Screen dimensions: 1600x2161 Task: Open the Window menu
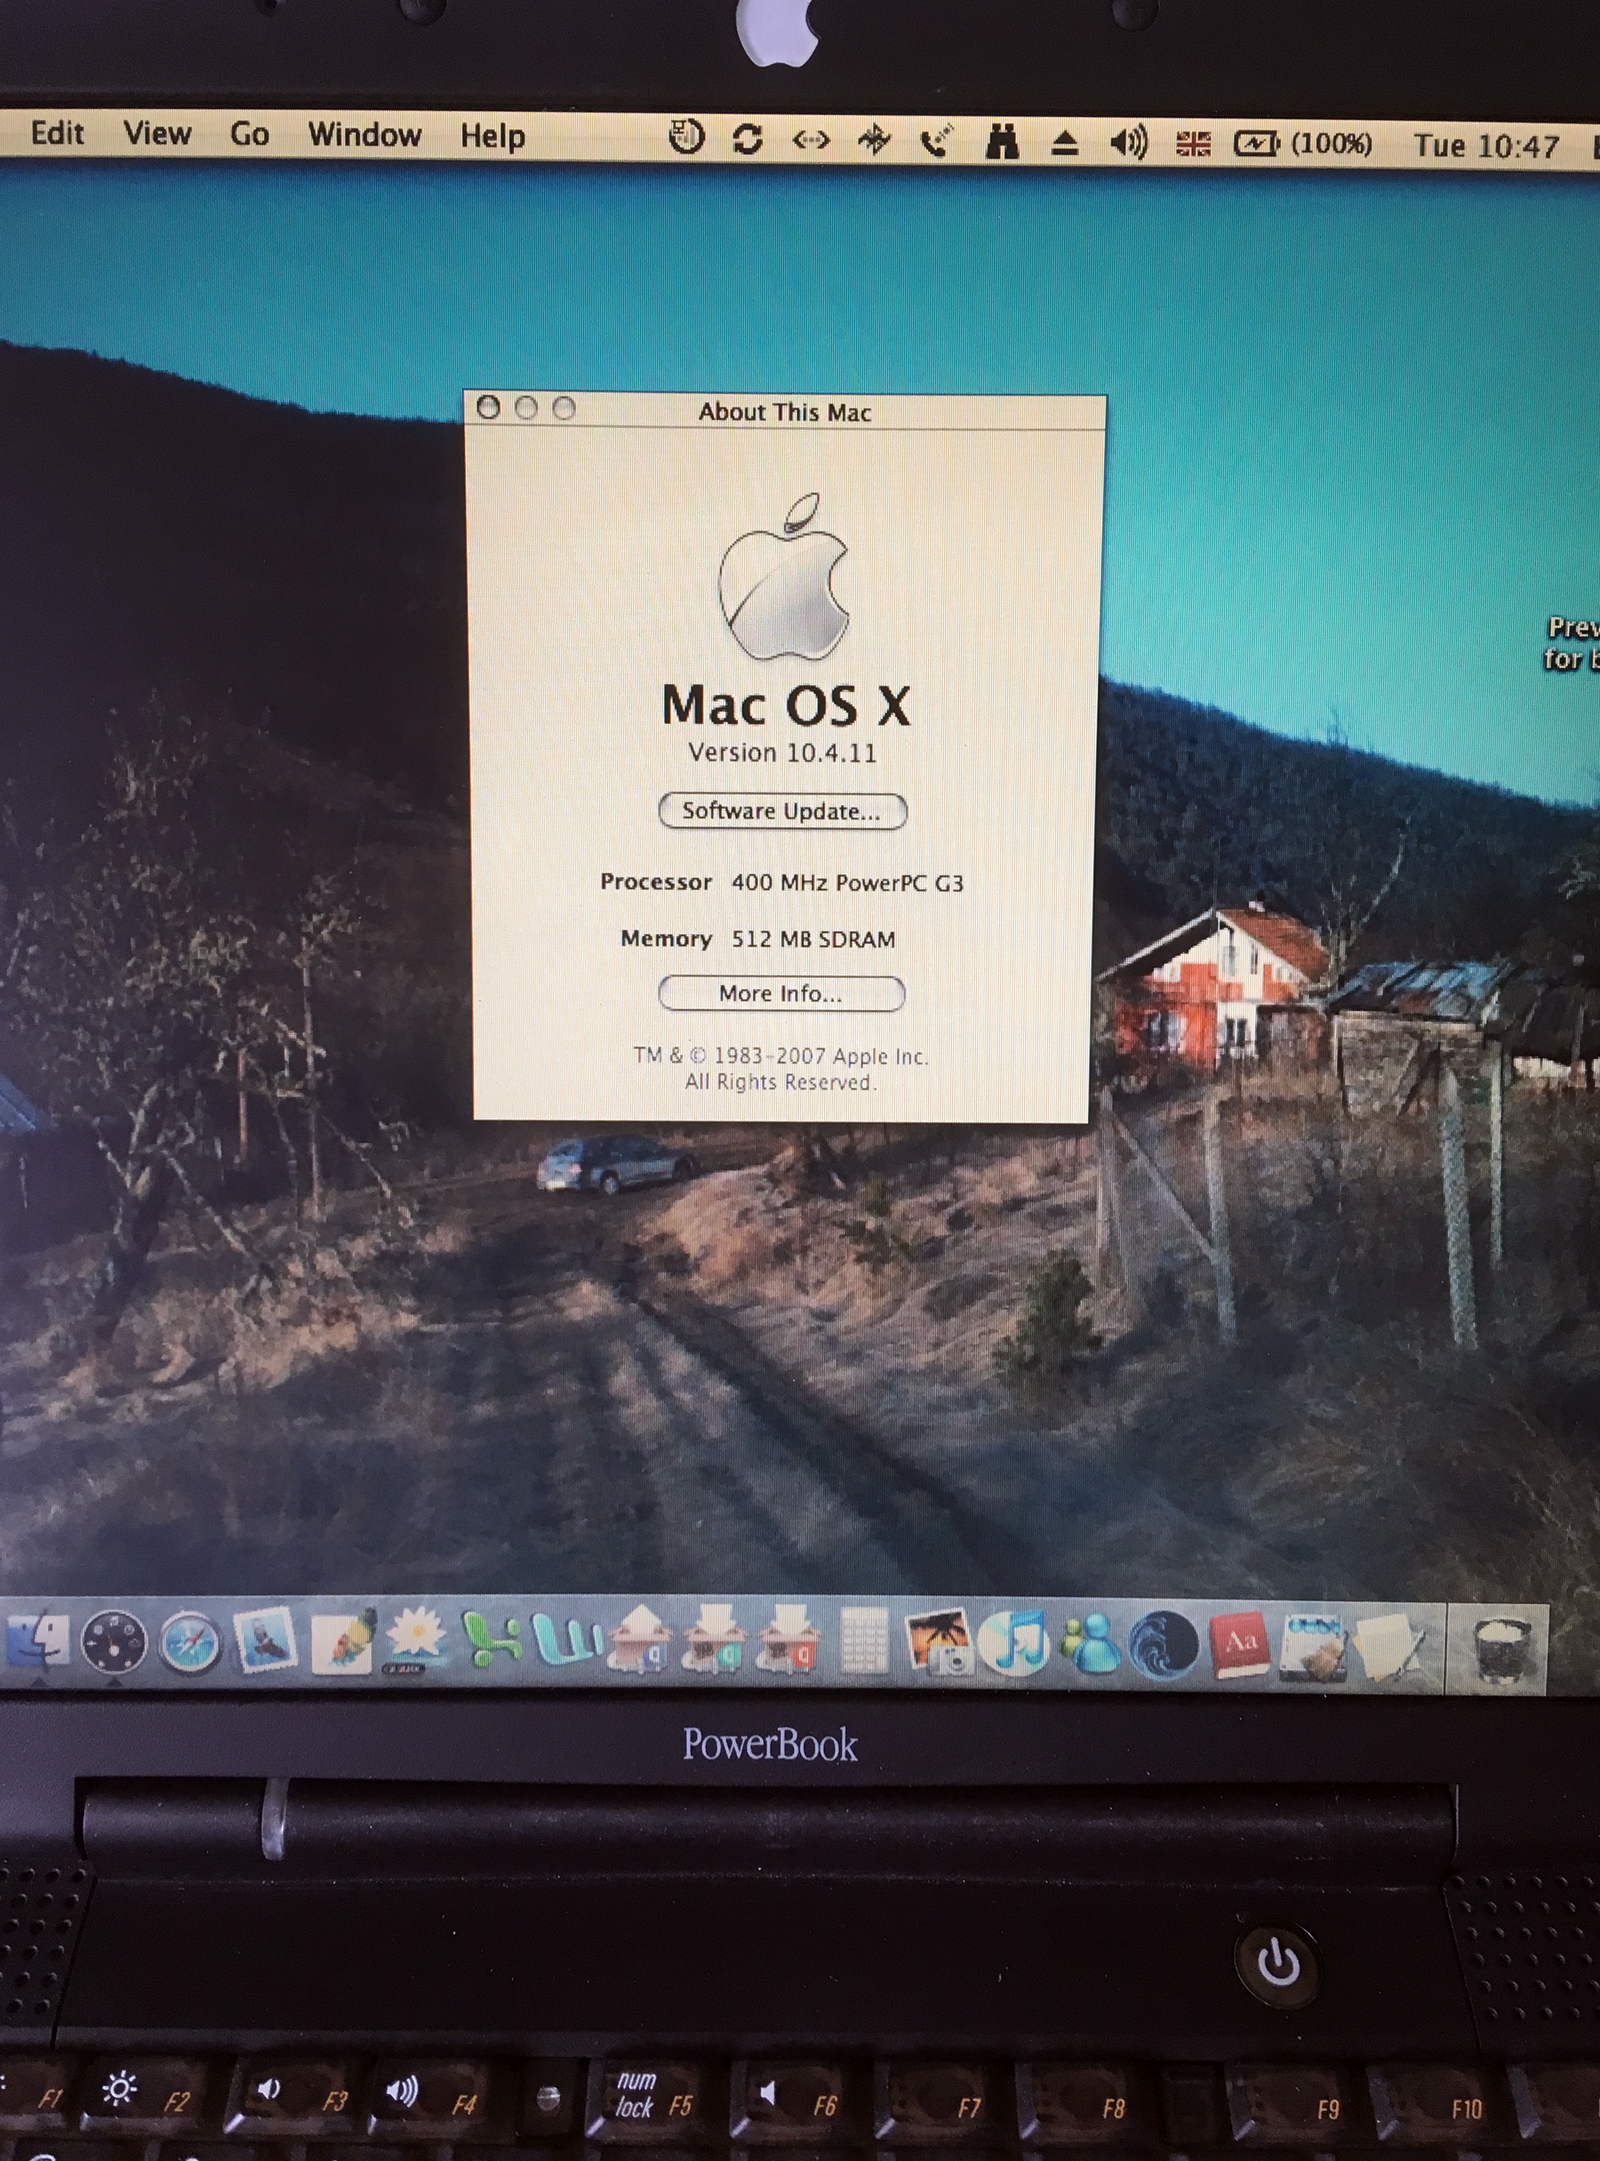click(x=364, y=135)
